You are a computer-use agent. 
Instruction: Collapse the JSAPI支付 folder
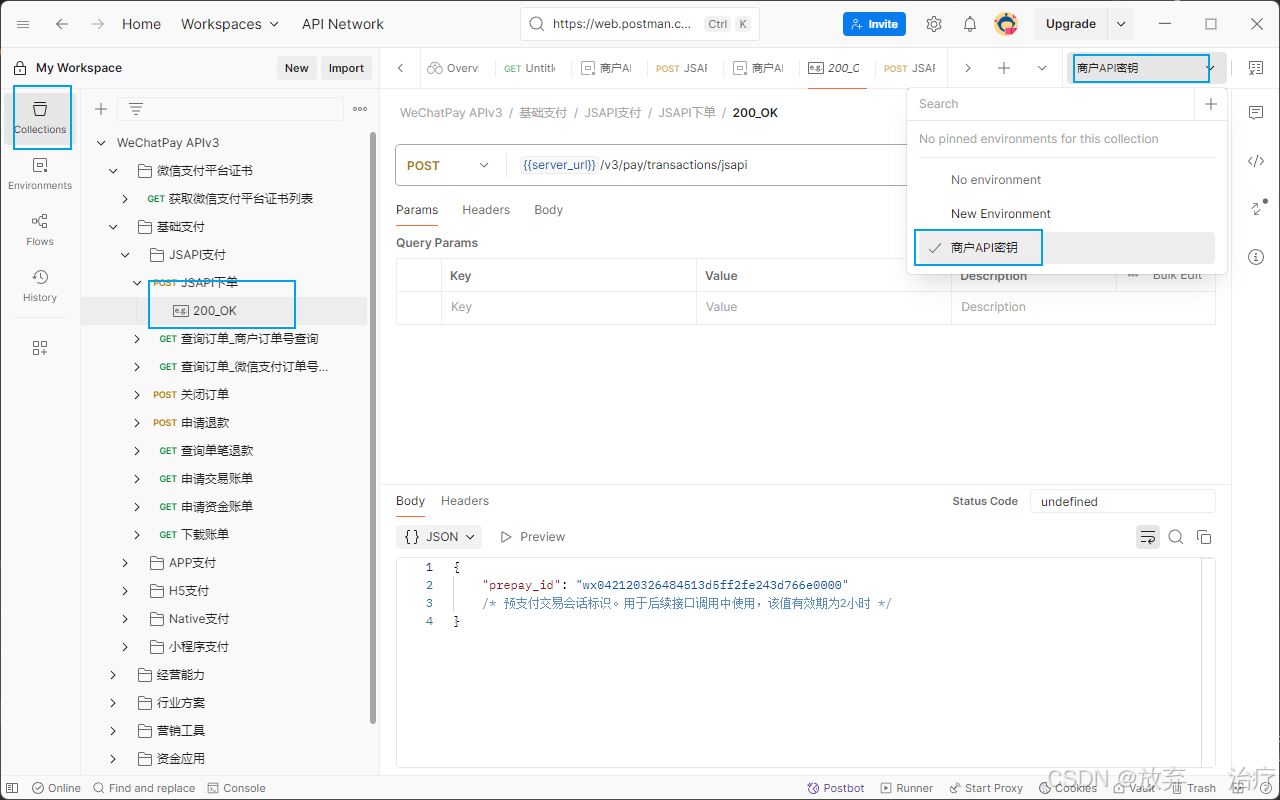point(125,255)
